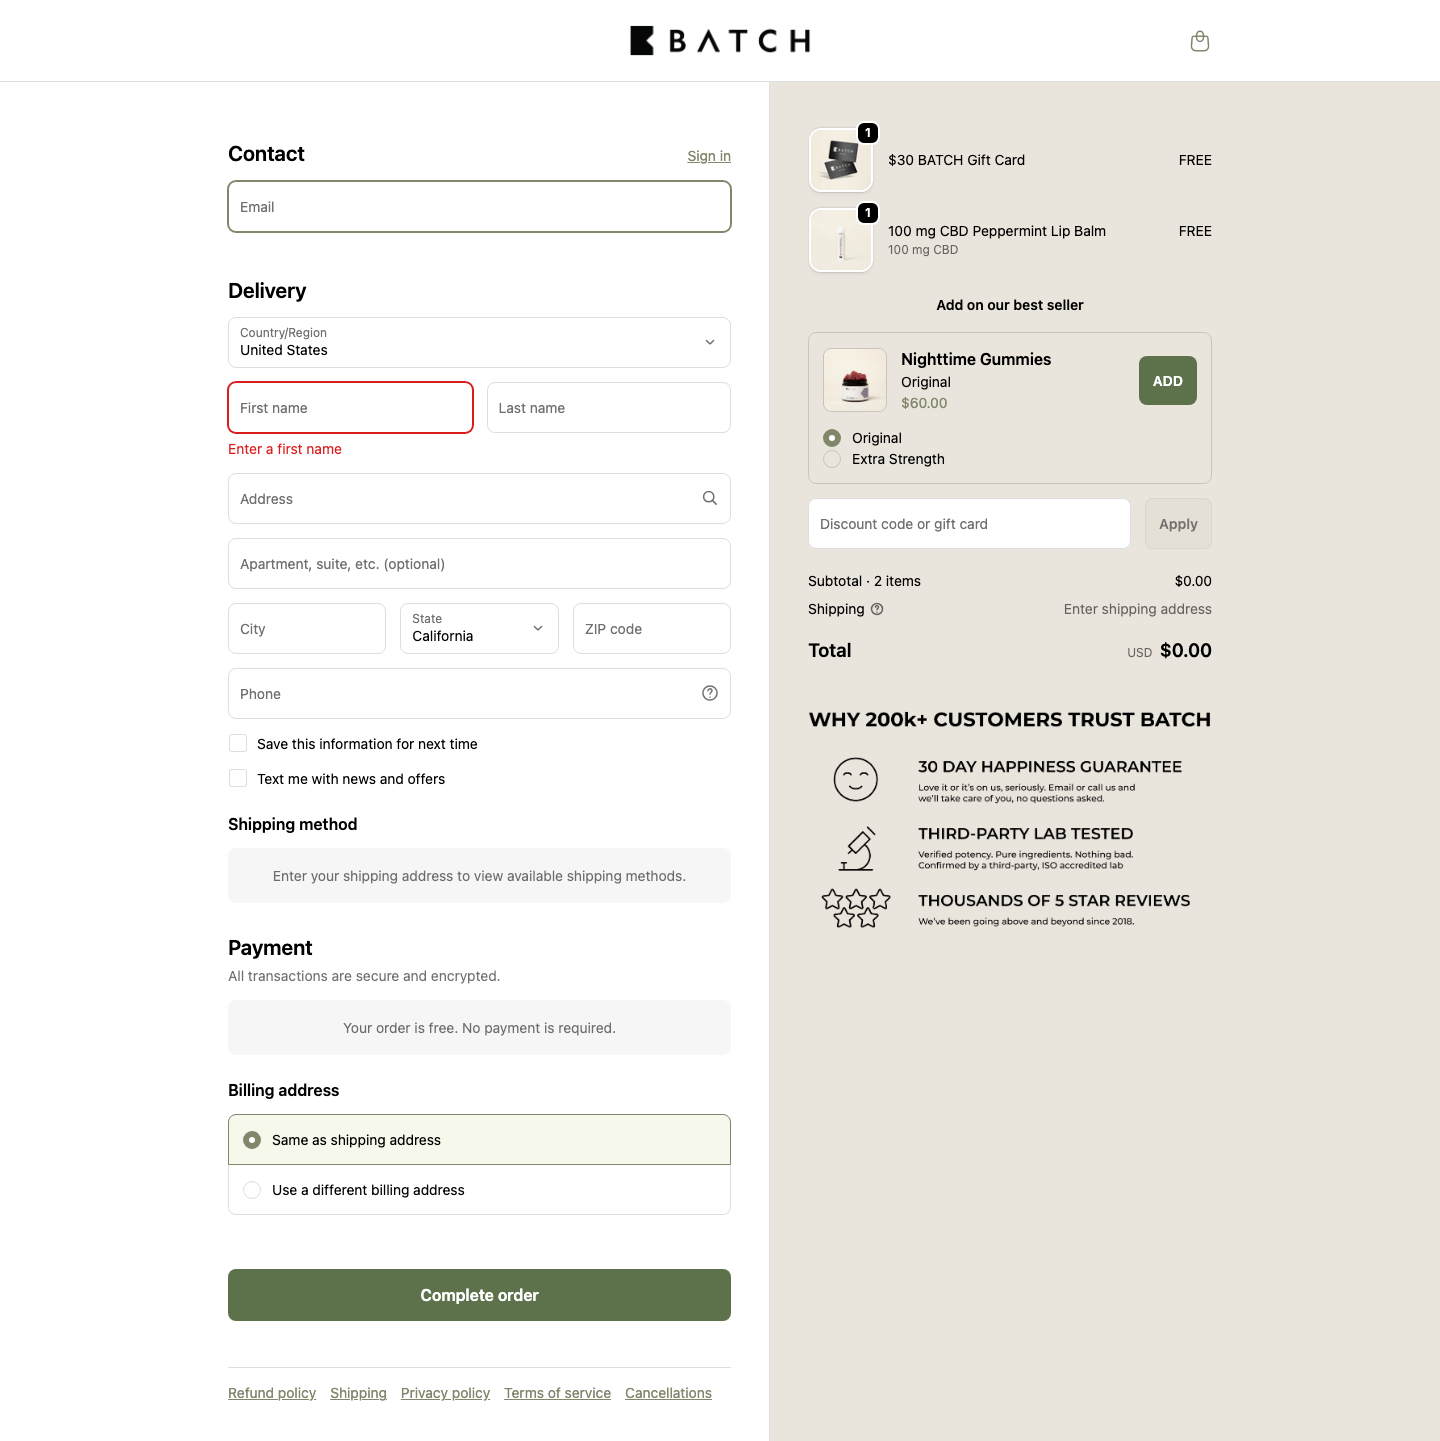
Task: Open the Terms of service page
Action: tap(557, 1393)
